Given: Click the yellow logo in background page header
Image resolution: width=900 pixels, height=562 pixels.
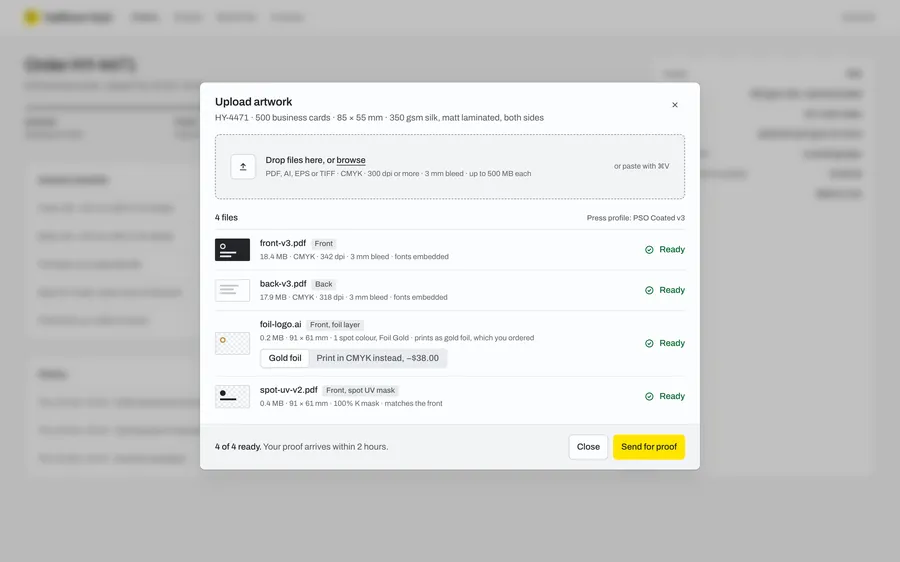Looking at the screenshot, I should [x=32, y=18].
